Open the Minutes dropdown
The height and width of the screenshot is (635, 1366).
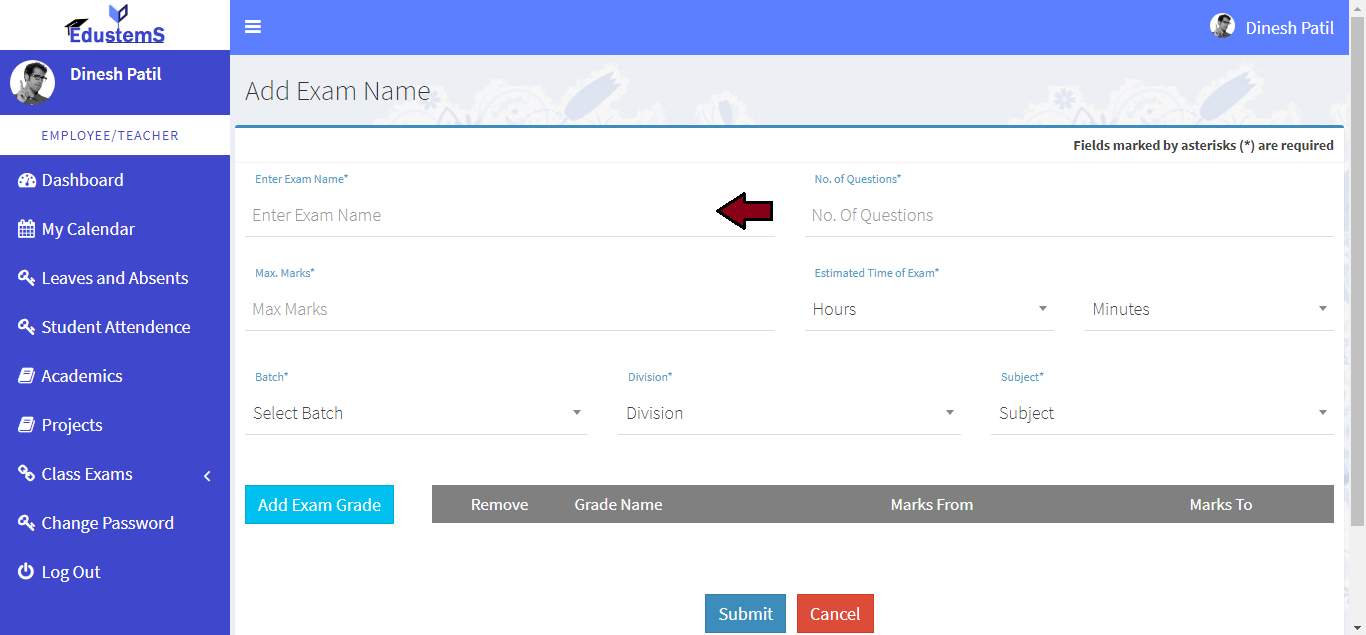coord(1208,309)
